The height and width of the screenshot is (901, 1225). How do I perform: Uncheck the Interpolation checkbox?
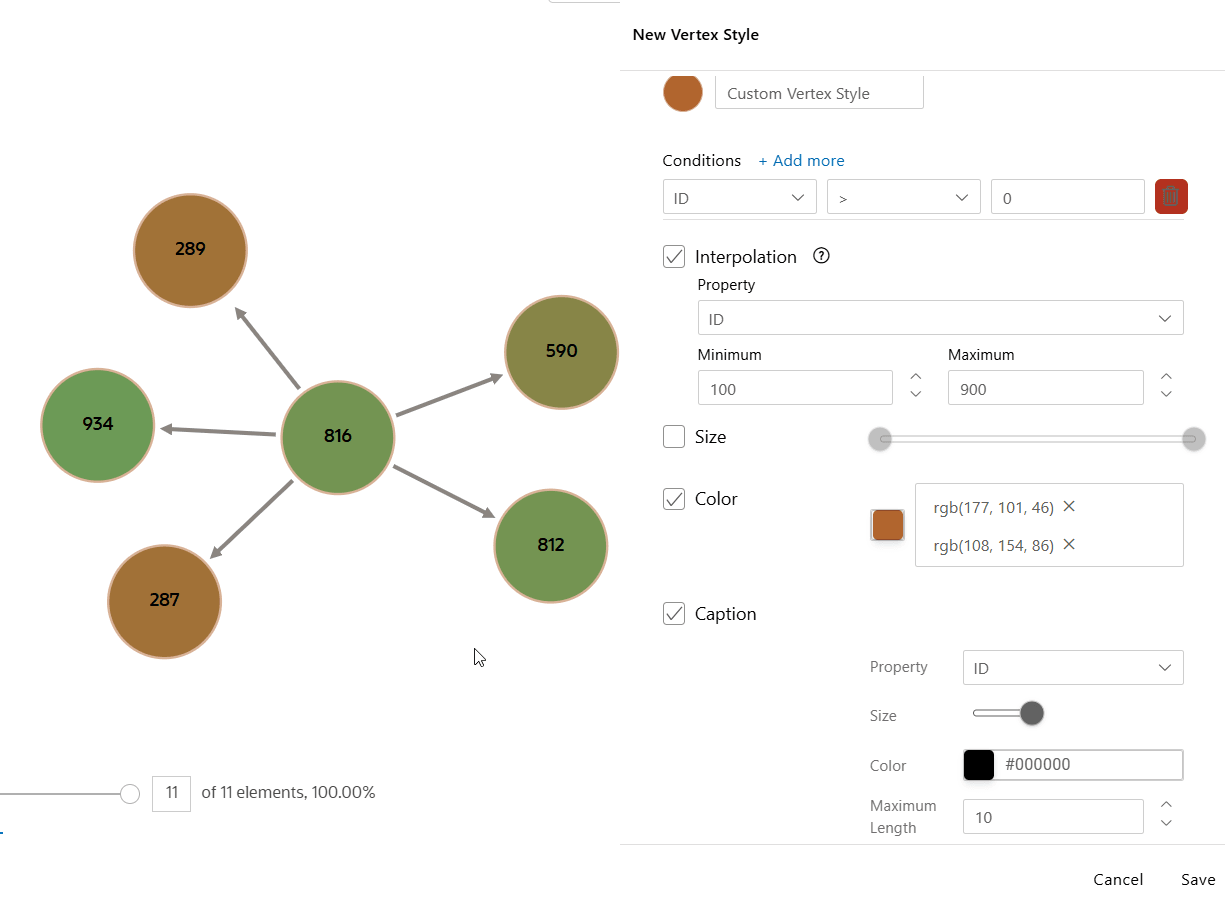coord(674,256)
